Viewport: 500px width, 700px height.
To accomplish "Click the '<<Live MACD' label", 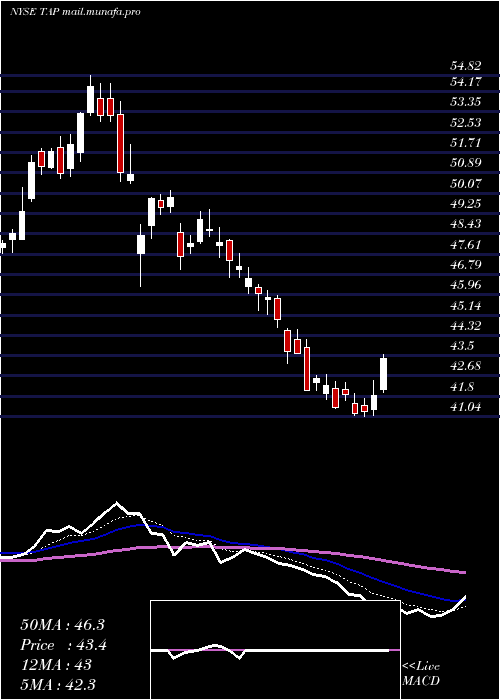I will click(421, 674).
